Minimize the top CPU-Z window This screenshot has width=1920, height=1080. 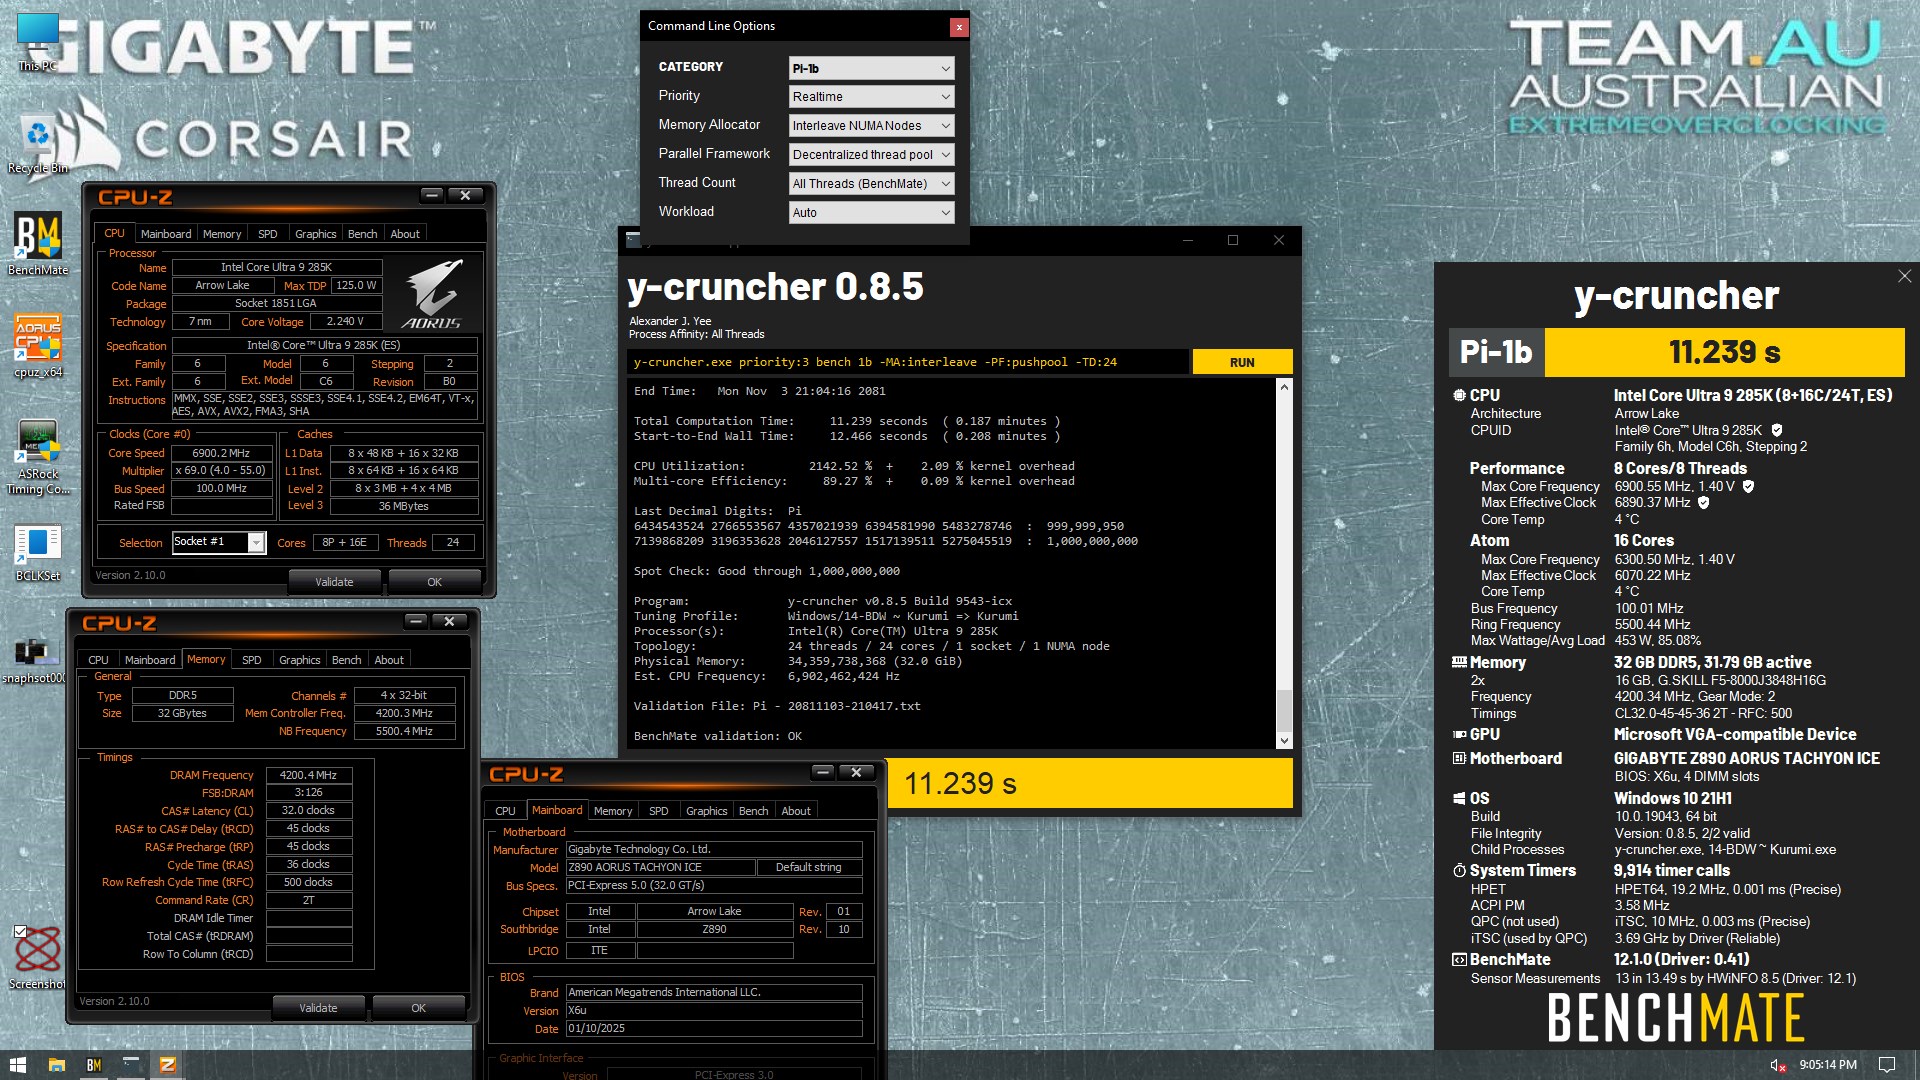(432, 195)
